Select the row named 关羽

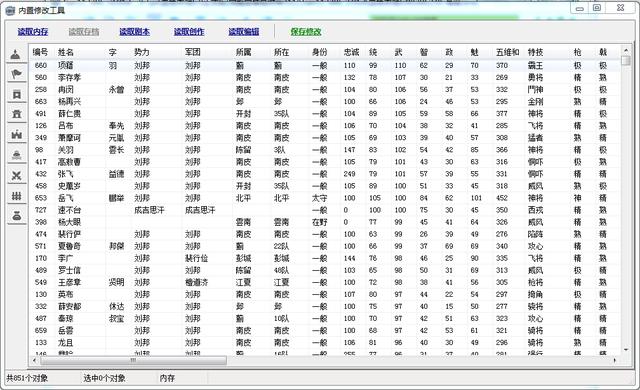pos(325,150)
